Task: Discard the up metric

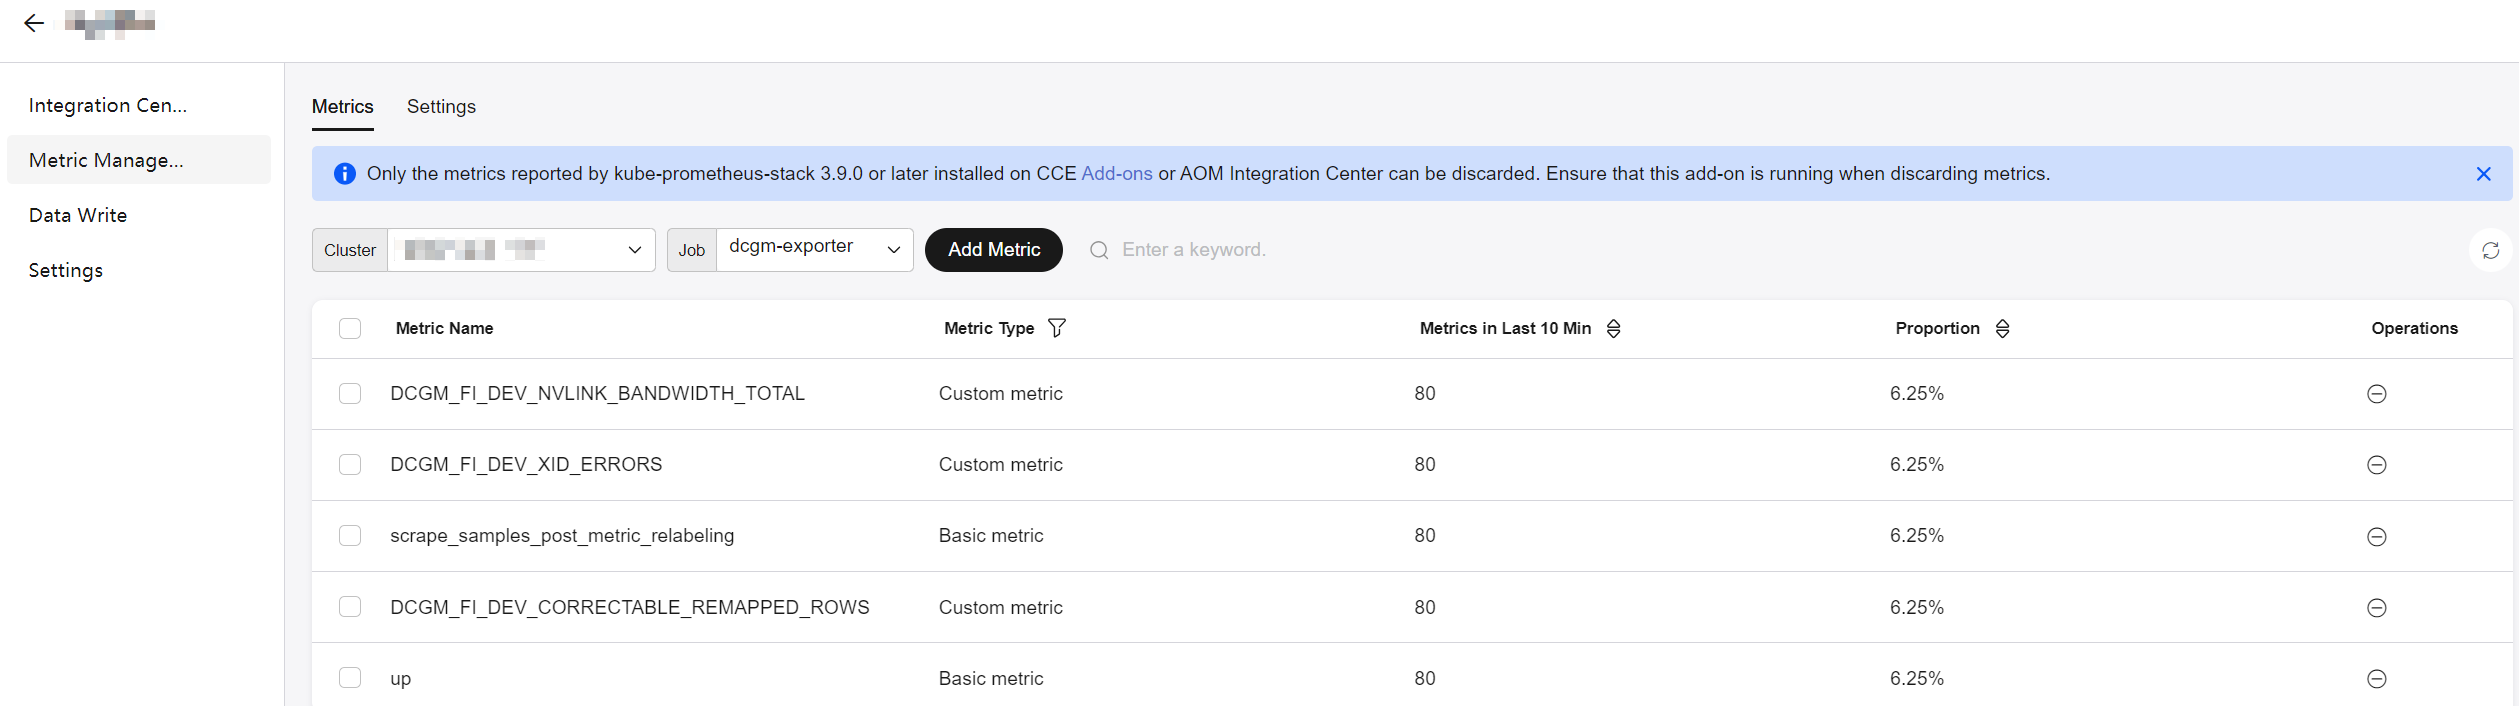Action: tap(2377, 679)
